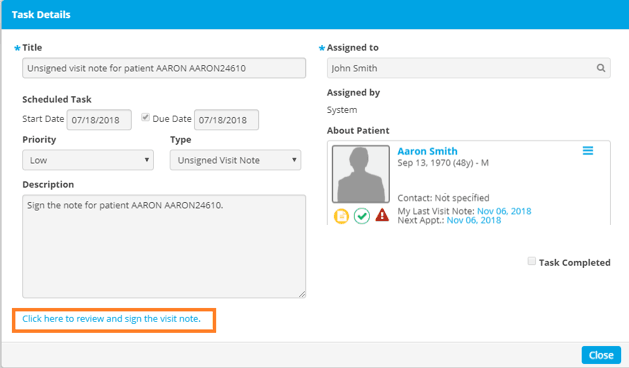This screenshot has width=629, height=368.
Task: Click the 'Task Details' header title
Action: [x=41, y=15]
